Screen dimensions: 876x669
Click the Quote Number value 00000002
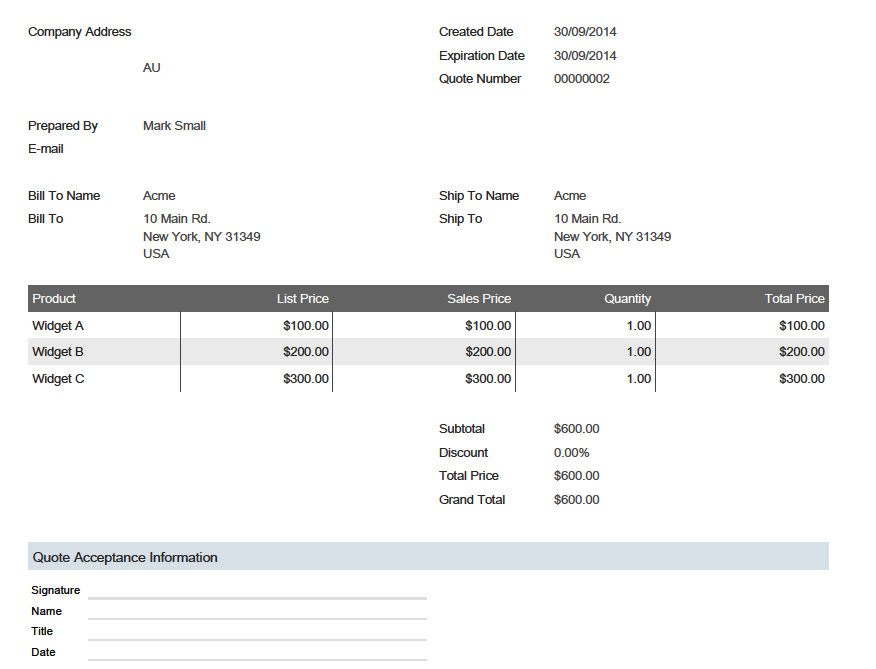584,78
